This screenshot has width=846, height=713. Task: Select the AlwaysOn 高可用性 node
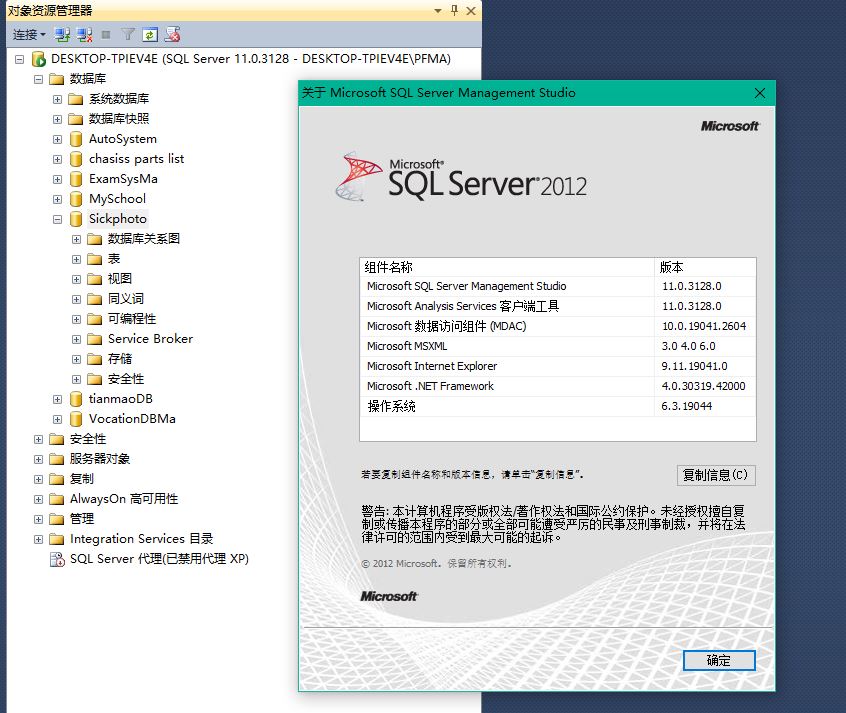pyautogui.click(x=124, y=499)
